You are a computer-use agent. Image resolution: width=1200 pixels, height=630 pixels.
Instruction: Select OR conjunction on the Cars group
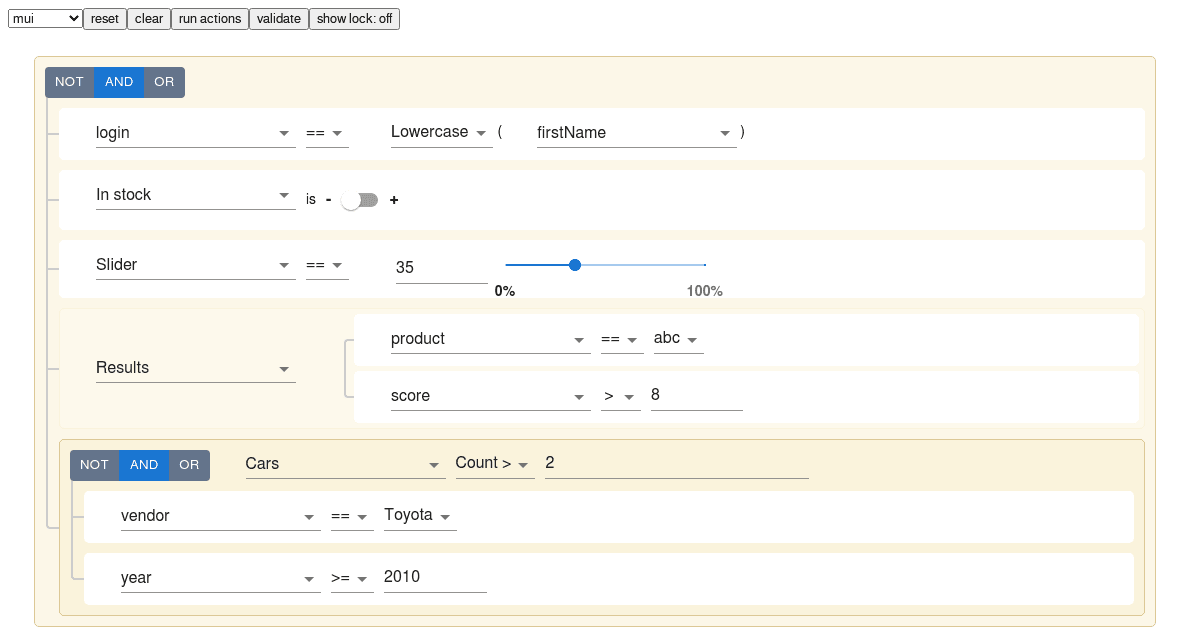coord(189,465)
